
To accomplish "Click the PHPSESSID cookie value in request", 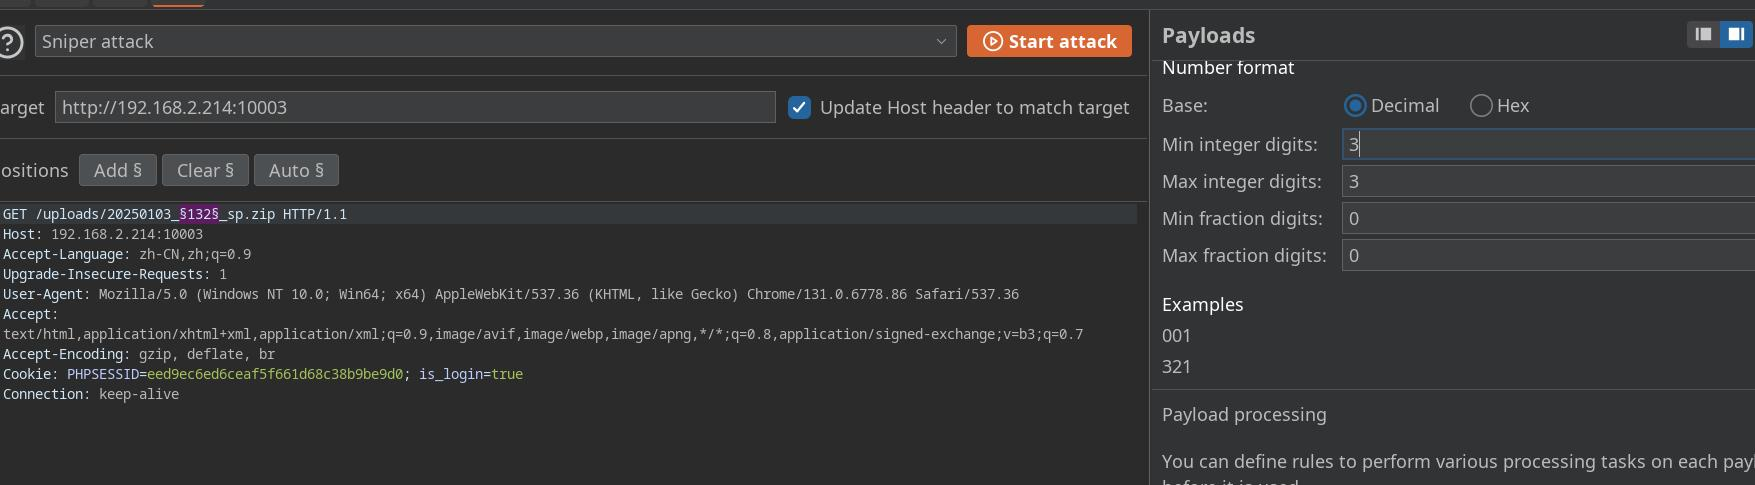I will (x=274, y=374).
